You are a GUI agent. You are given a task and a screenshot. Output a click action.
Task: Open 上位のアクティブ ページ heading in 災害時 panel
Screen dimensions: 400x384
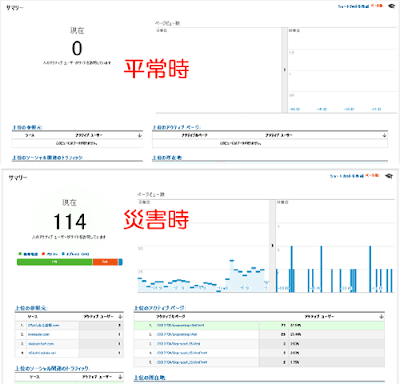(x=160, y=308)
